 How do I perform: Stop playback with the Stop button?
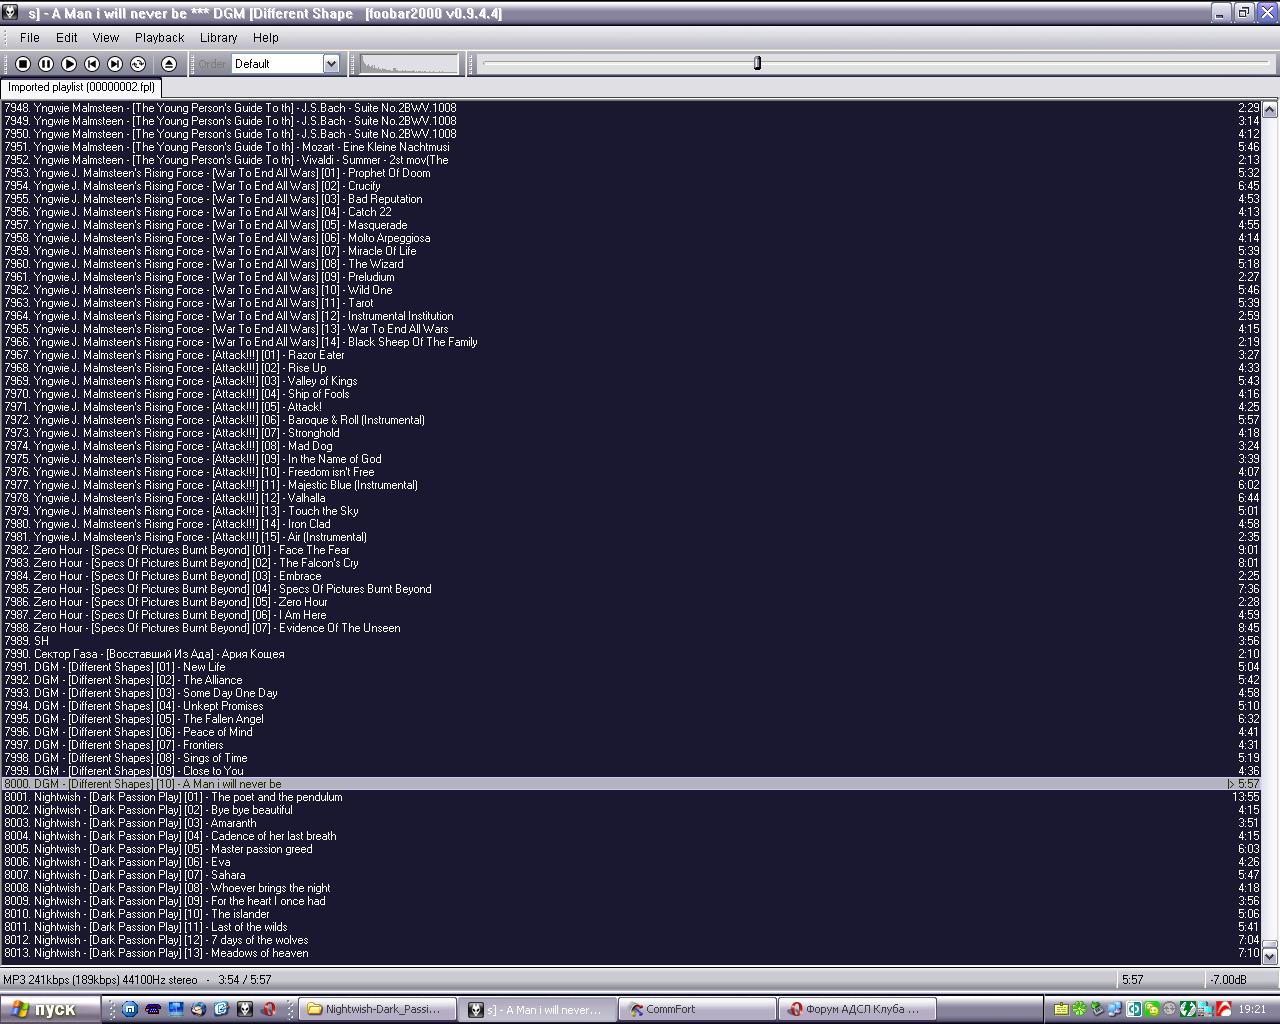coord(23,64)
